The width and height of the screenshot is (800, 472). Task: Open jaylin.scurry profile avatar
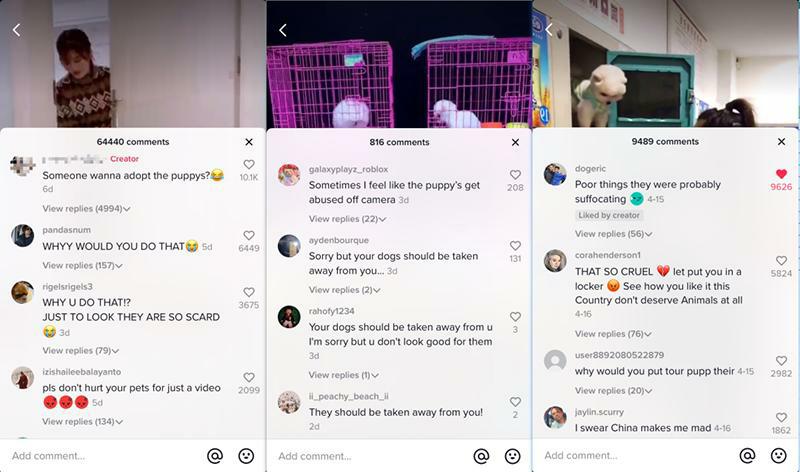coord(555,417)
